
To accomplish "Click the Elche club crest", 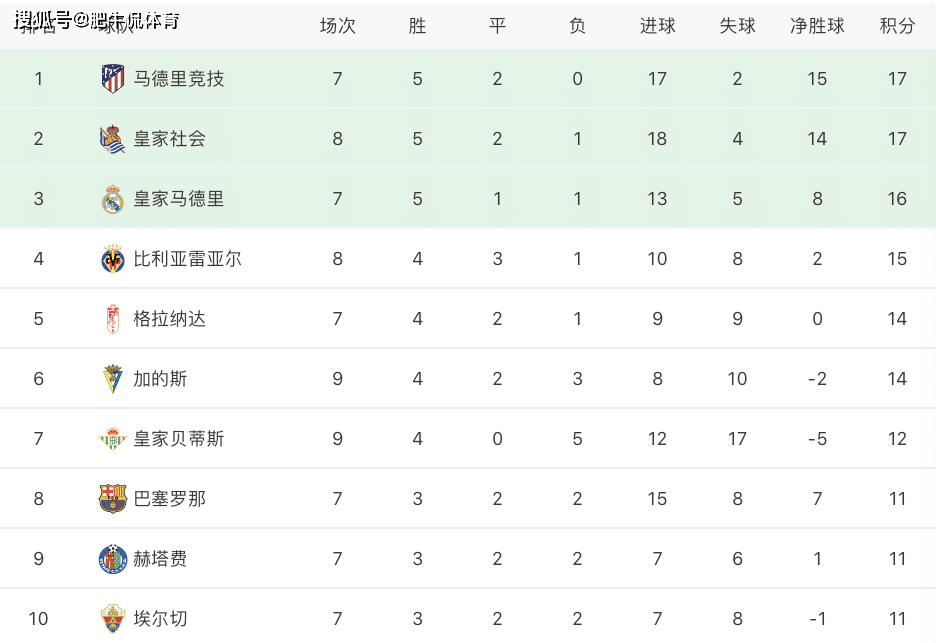I will (x=113, y=619).
